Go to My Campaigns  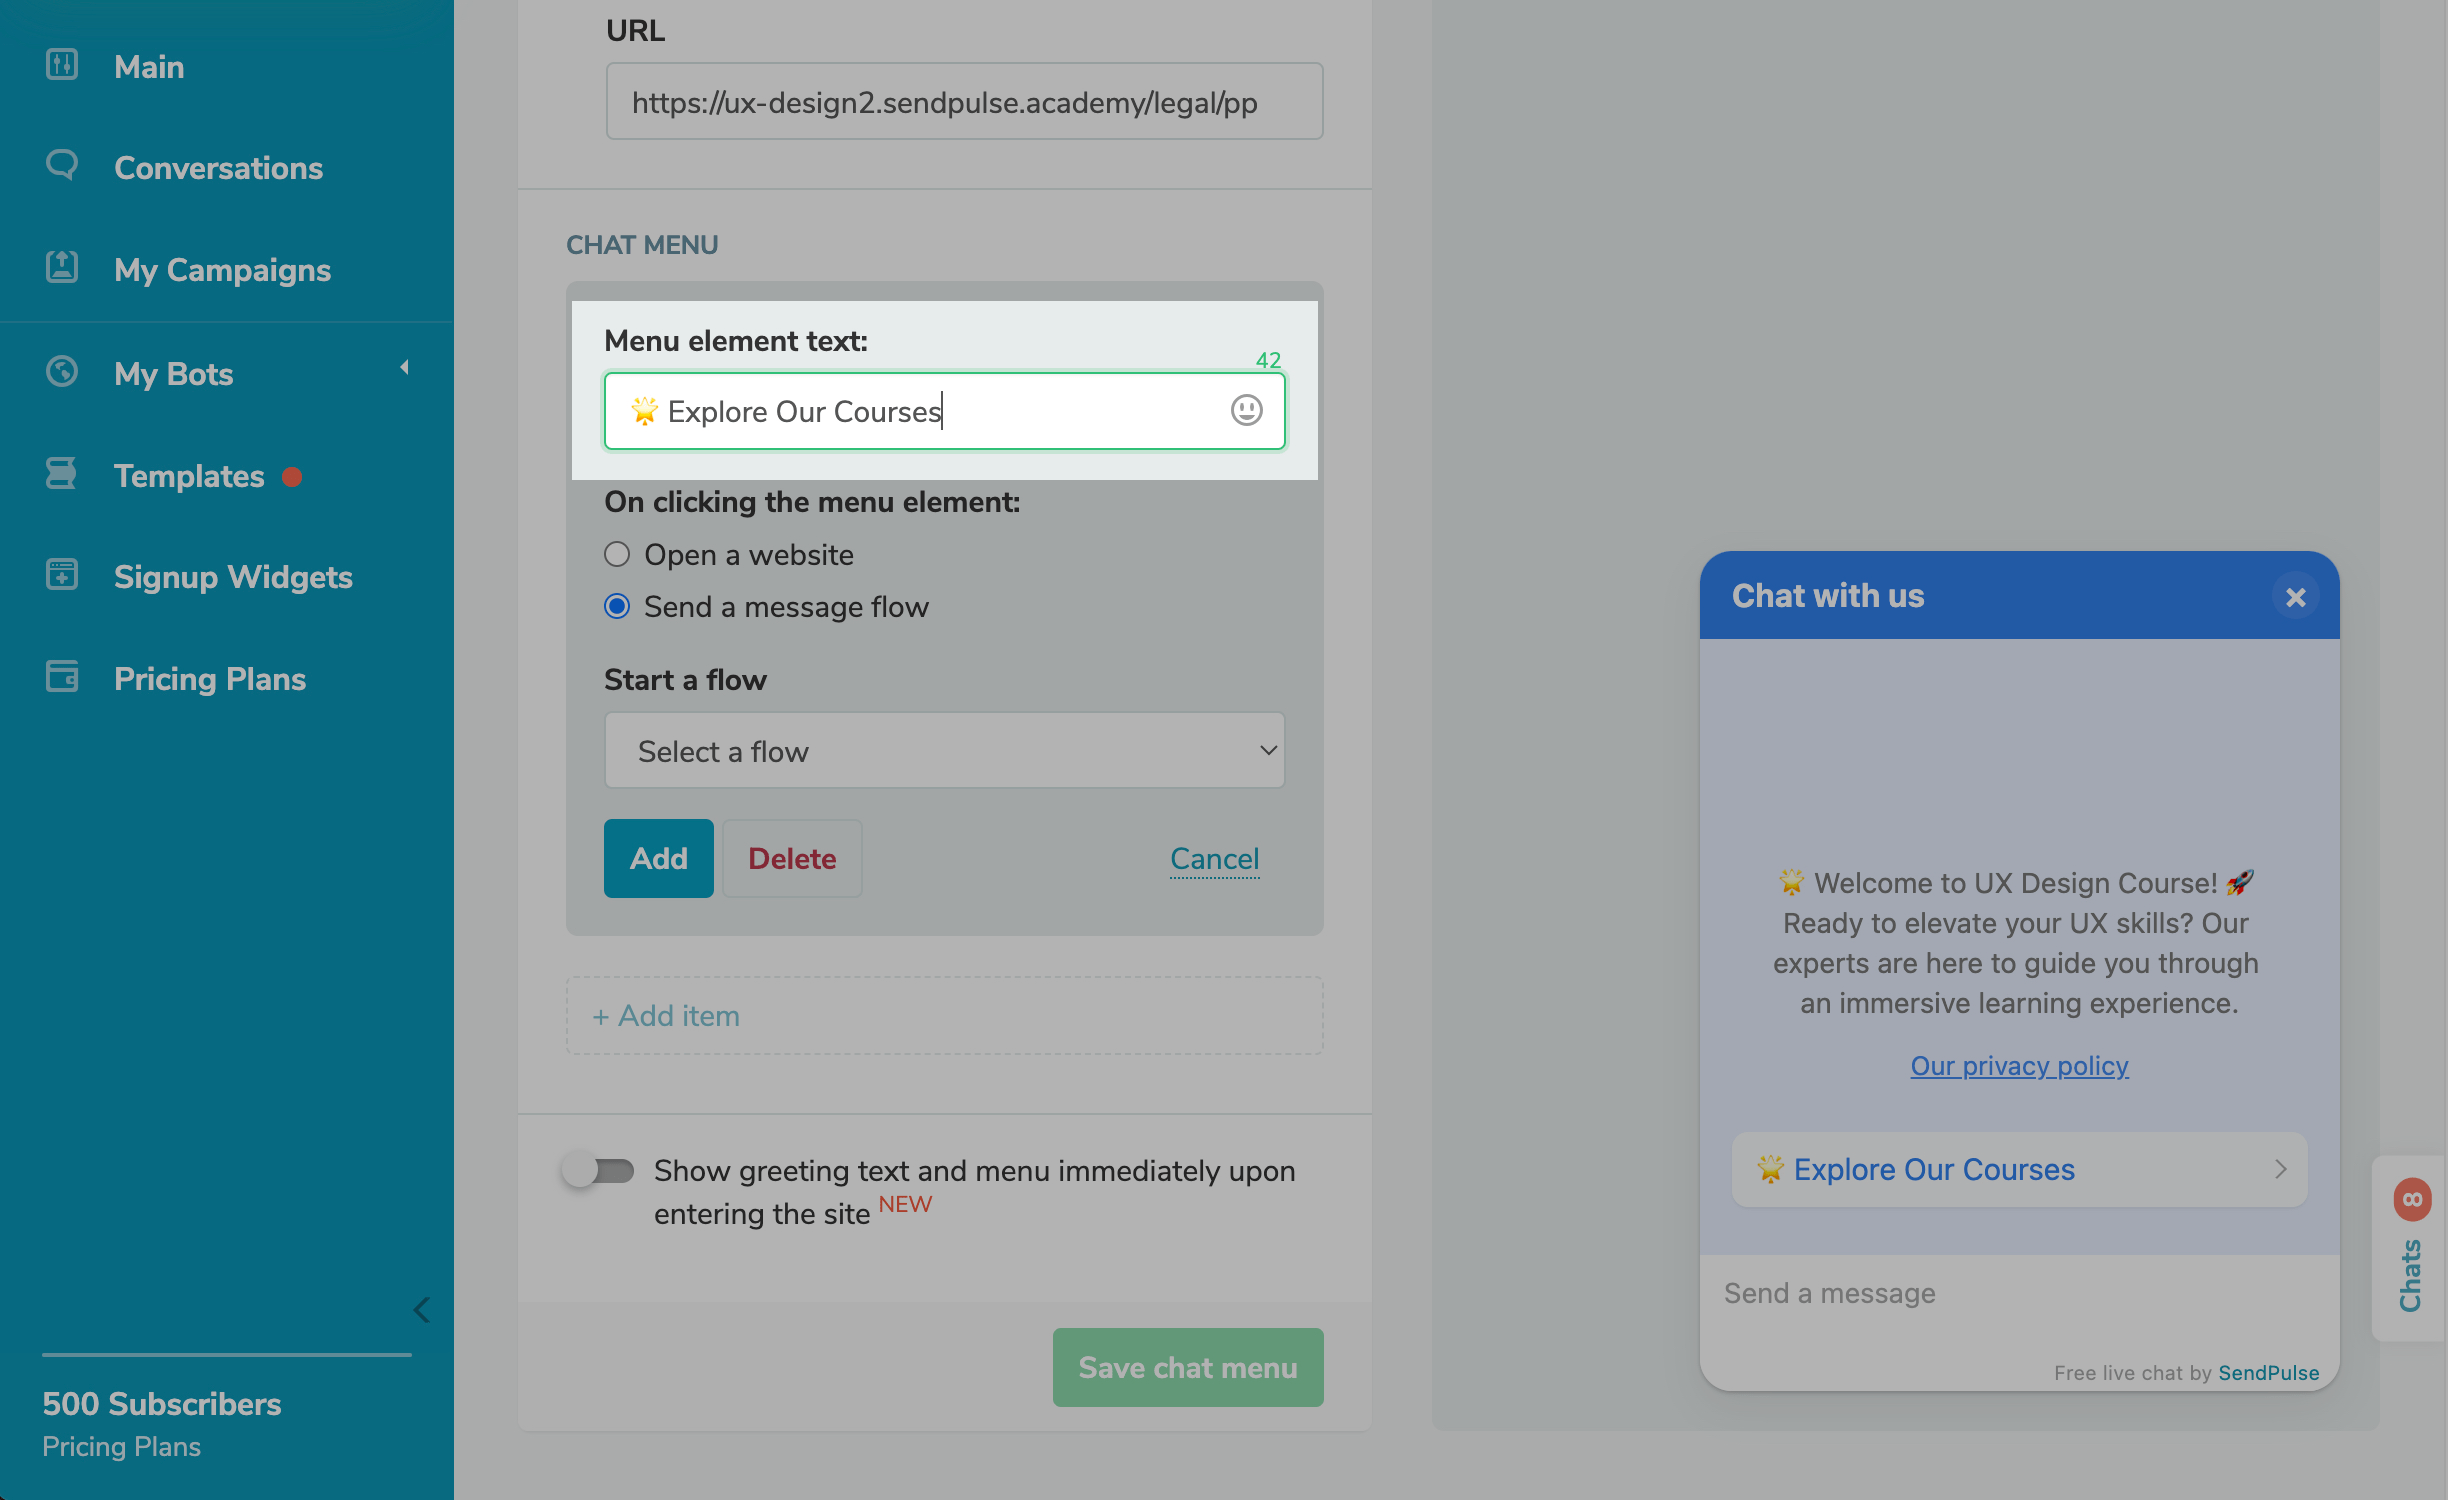pyautogui.click(x=222, y=270)
